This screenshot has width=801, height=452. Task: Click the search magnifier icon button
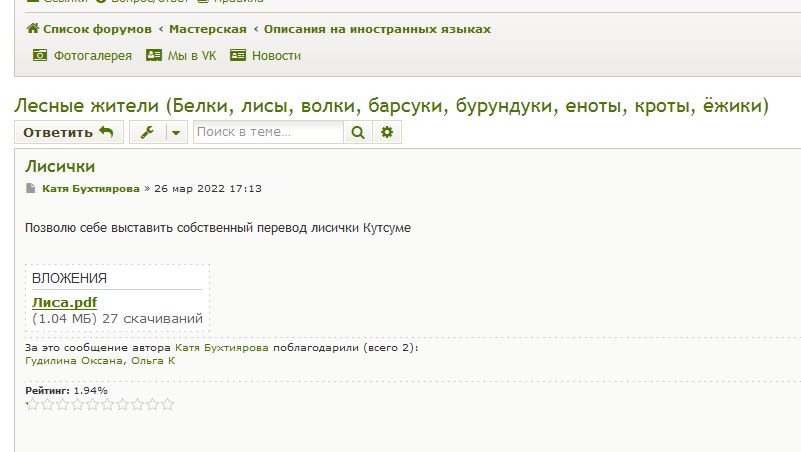click(358, 132)
